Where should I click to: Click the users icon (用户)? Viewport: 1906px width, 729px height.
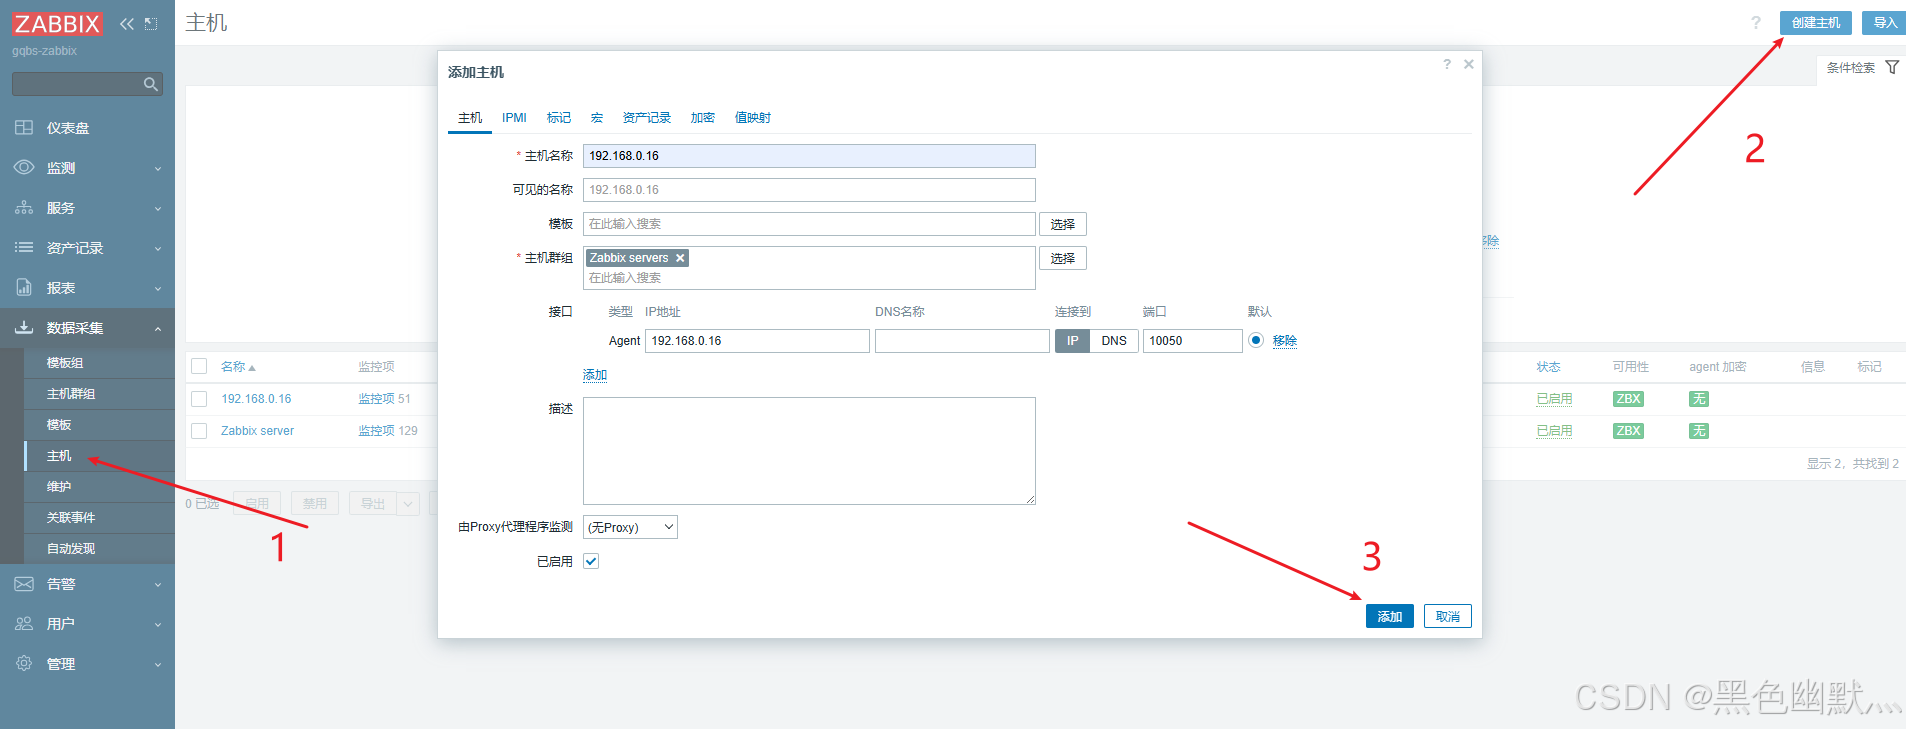point(24,624)
